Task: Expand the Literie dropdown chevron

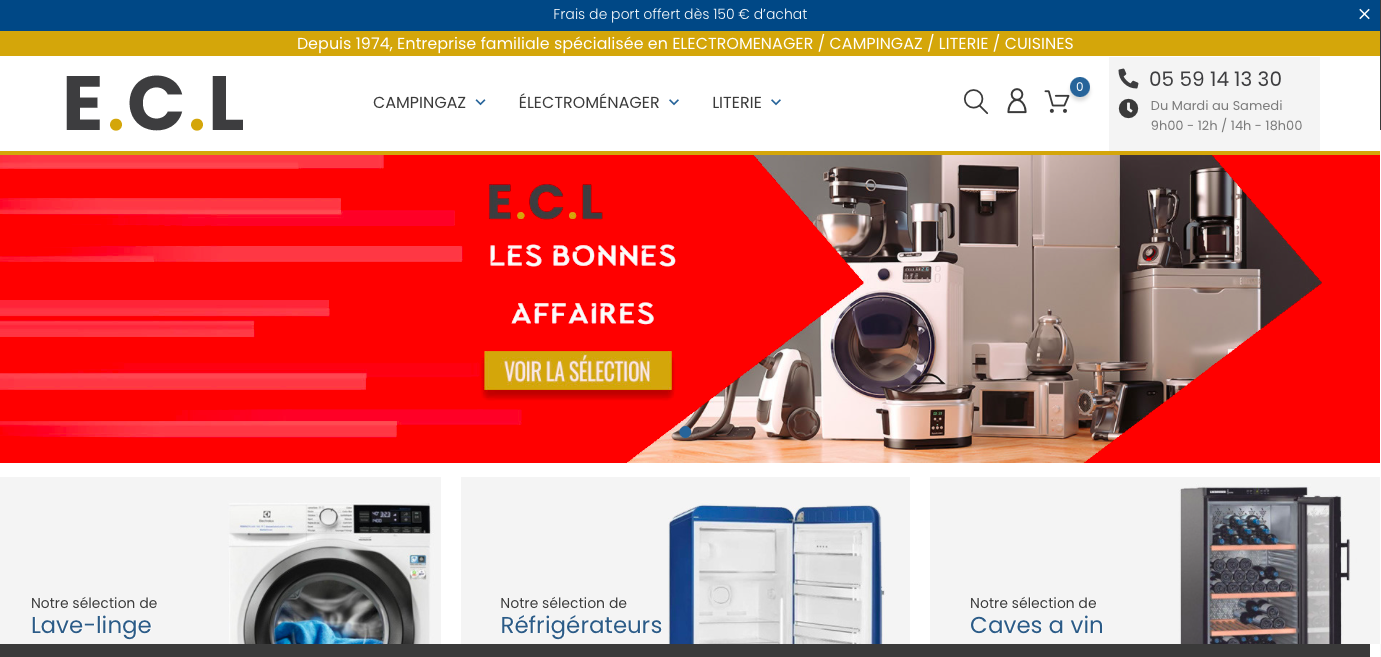Action: coord(776,102)
